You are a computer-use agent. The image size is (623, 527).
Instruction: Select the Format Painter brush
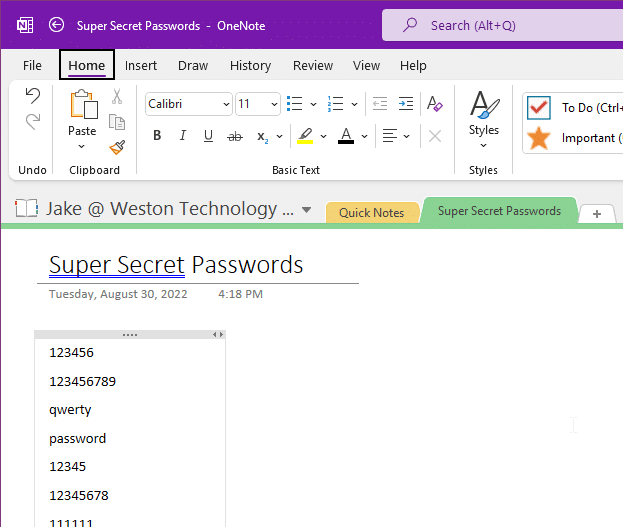(117, 147)
